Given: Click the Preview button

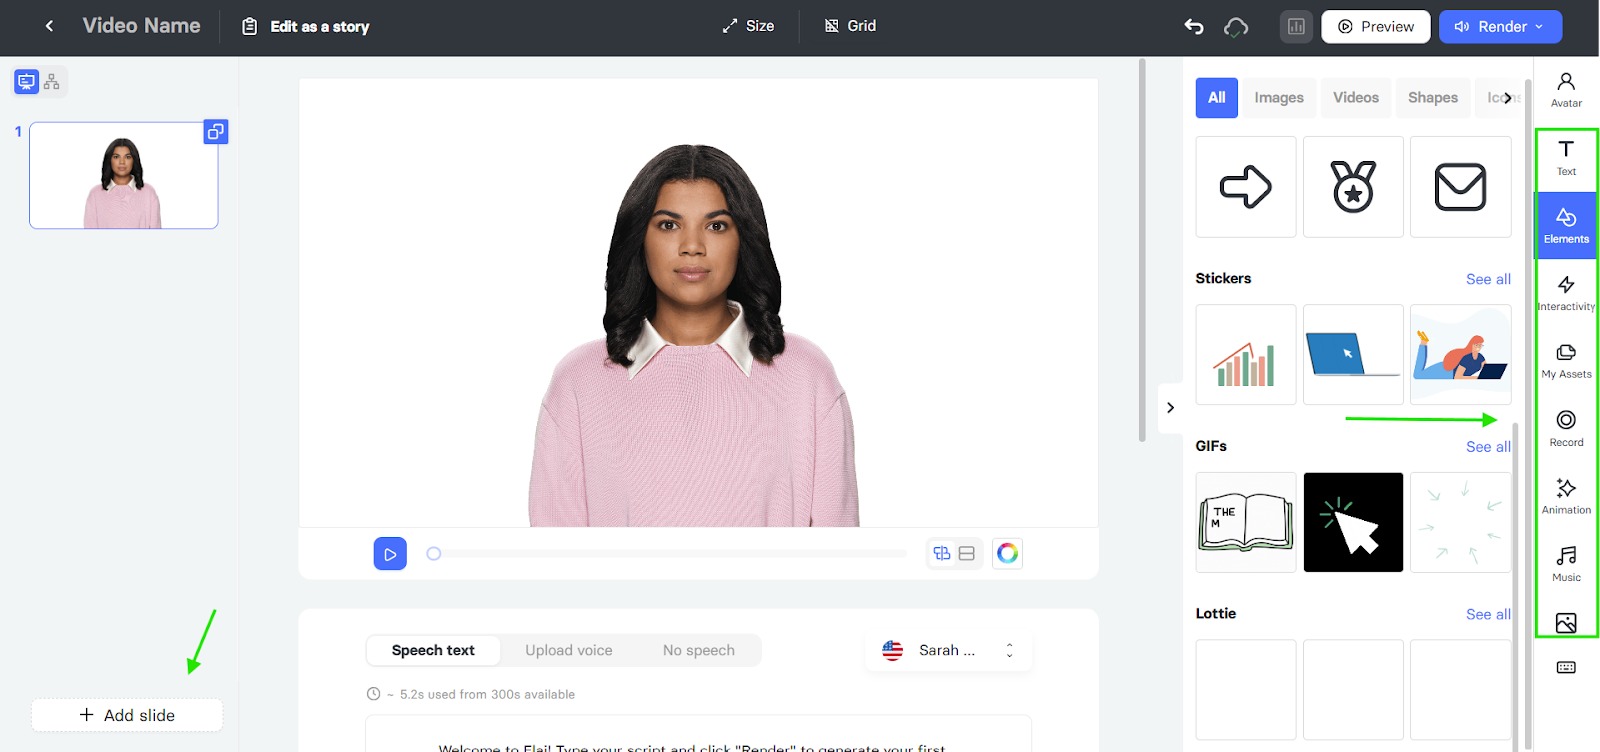Looking at the screenshot, I should [x=1376, y=27].
